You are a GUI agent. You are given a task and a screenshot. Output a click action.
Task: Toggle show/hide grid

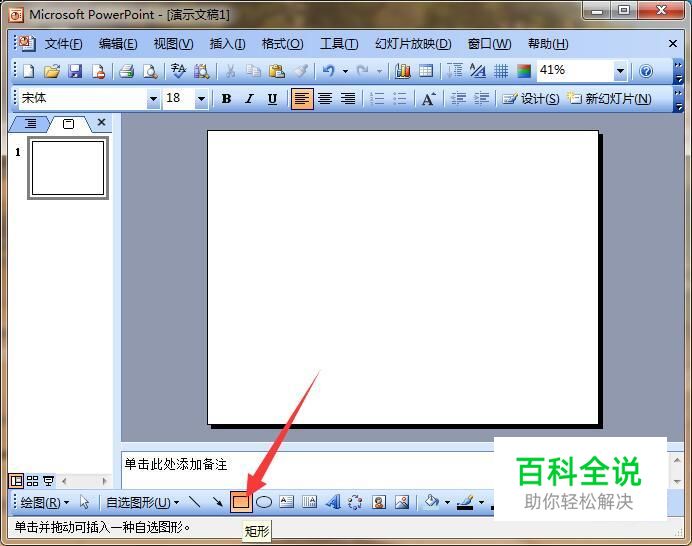(501, 71)
